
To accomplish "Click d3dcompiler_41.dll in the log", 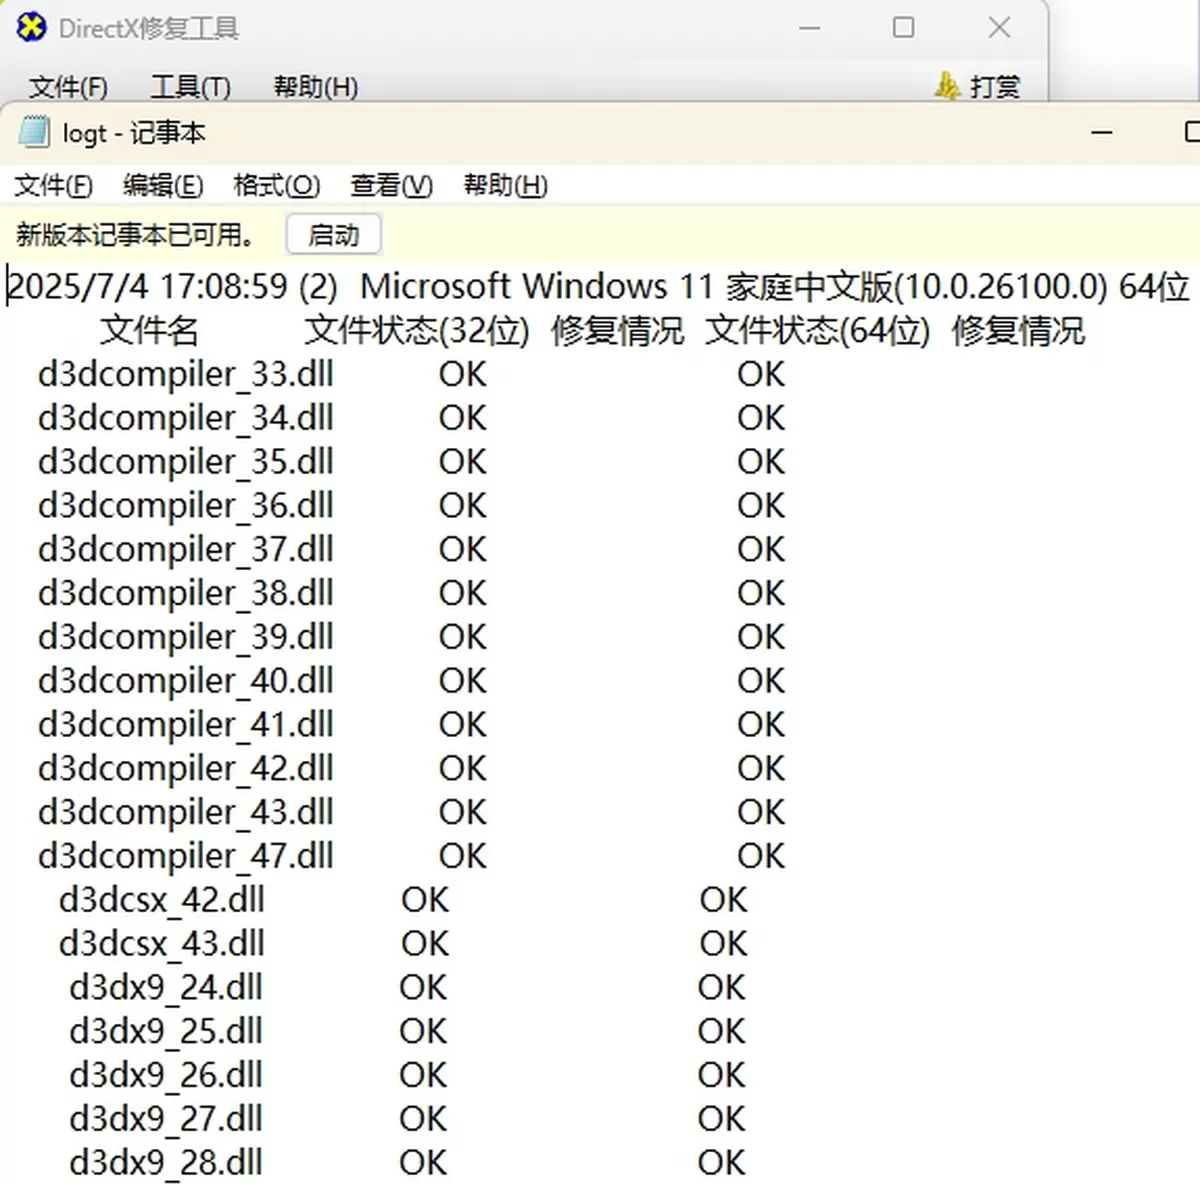I will [186, 725].
